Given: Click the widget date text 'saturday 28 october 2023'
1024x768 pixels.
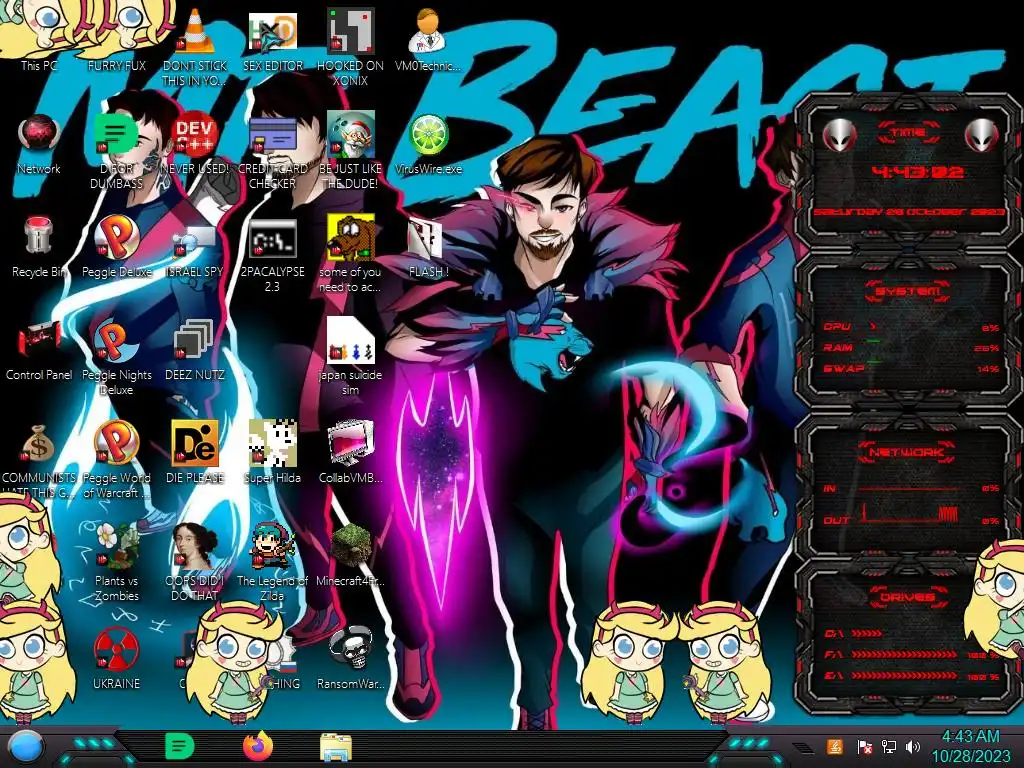Looking at the screenshot, I should 909,212.
